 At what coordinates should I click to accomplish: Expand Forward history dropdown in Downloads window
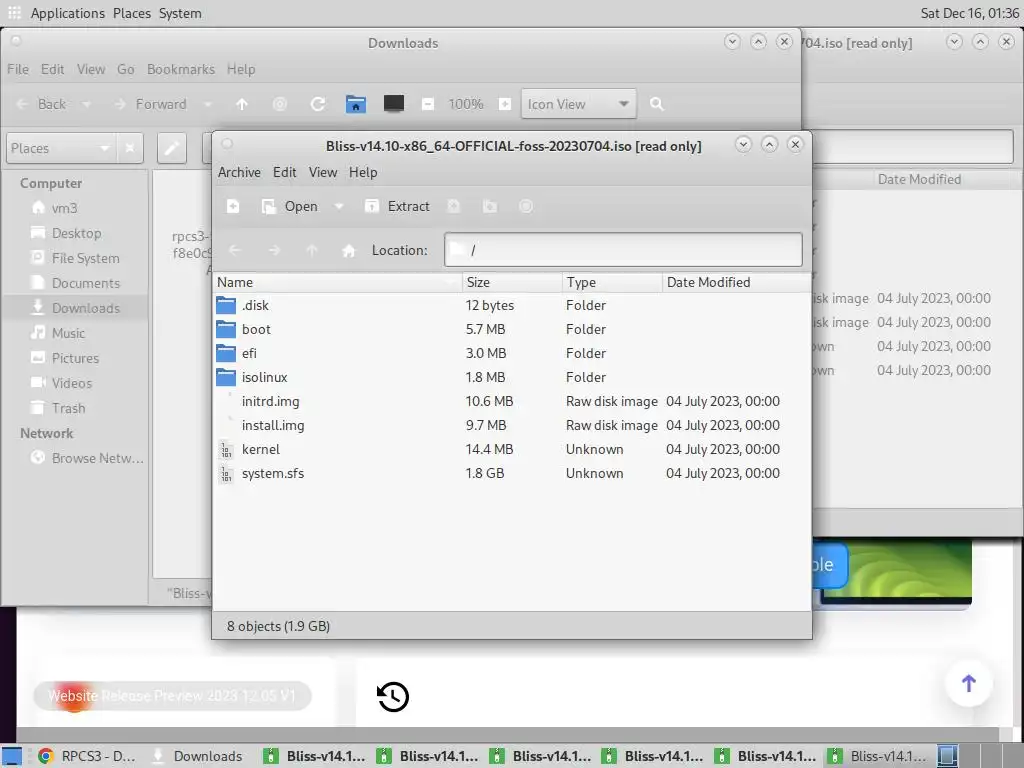coord(208,104)
